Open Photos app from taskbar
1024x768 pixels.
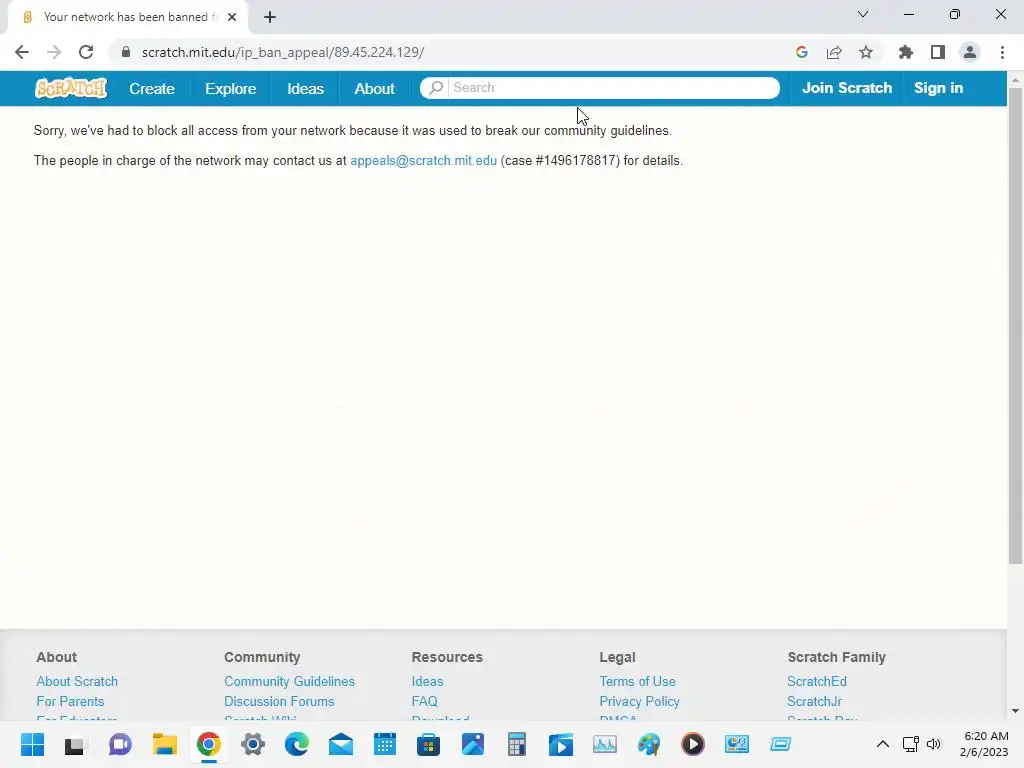pos(473,744)
